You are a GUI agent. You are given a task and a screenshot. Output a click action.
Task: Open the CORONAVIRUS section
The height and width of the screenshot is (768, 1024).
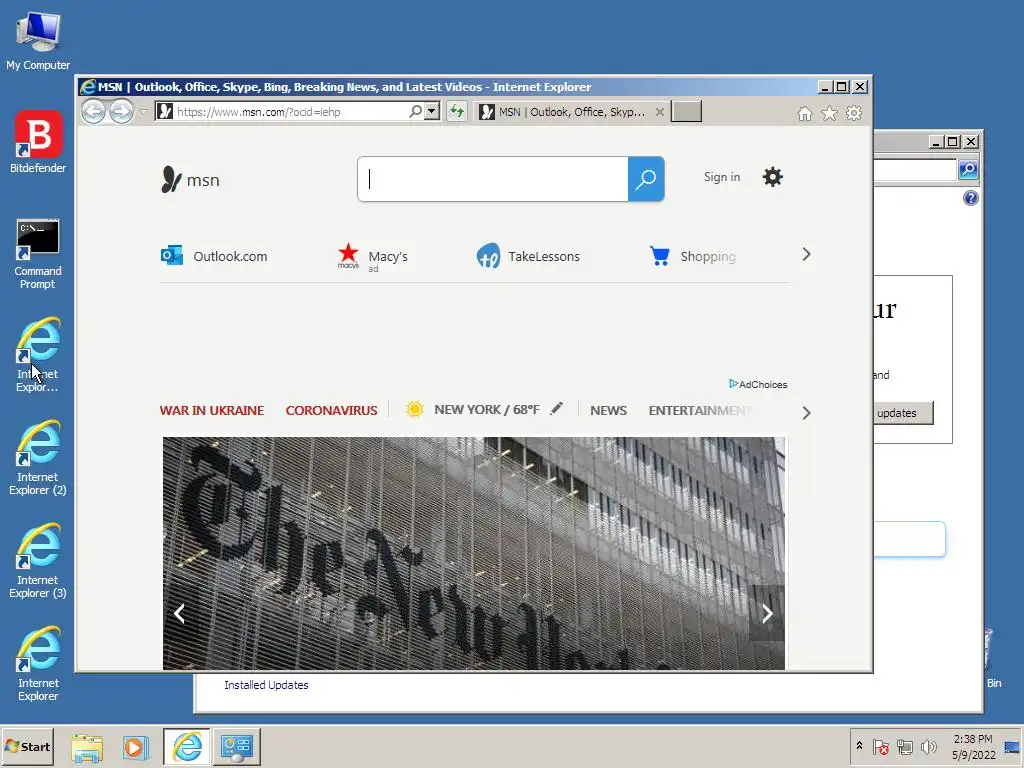pos(331,410)
